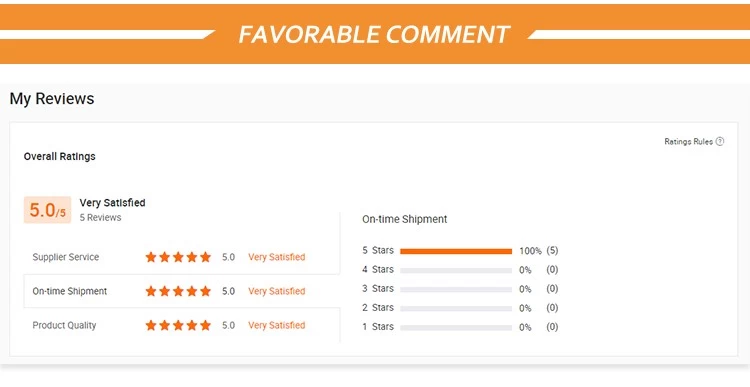Screen dimensions: 750x387
Task: Open the Ratings Rules link
Action: [x=688, y=142]
